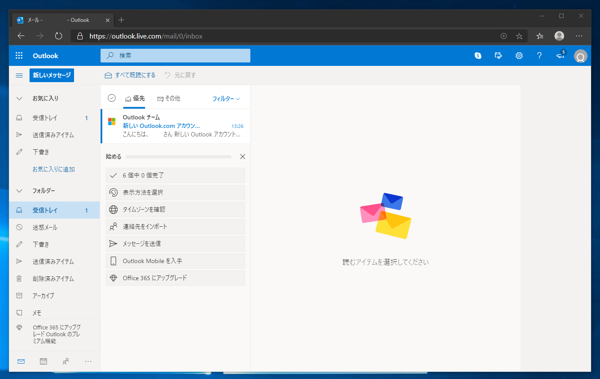The width and height of the screenshot is (600, 379).
Task: Open the 削除済みアイテム deleted folder
Action: click(54, 279)
